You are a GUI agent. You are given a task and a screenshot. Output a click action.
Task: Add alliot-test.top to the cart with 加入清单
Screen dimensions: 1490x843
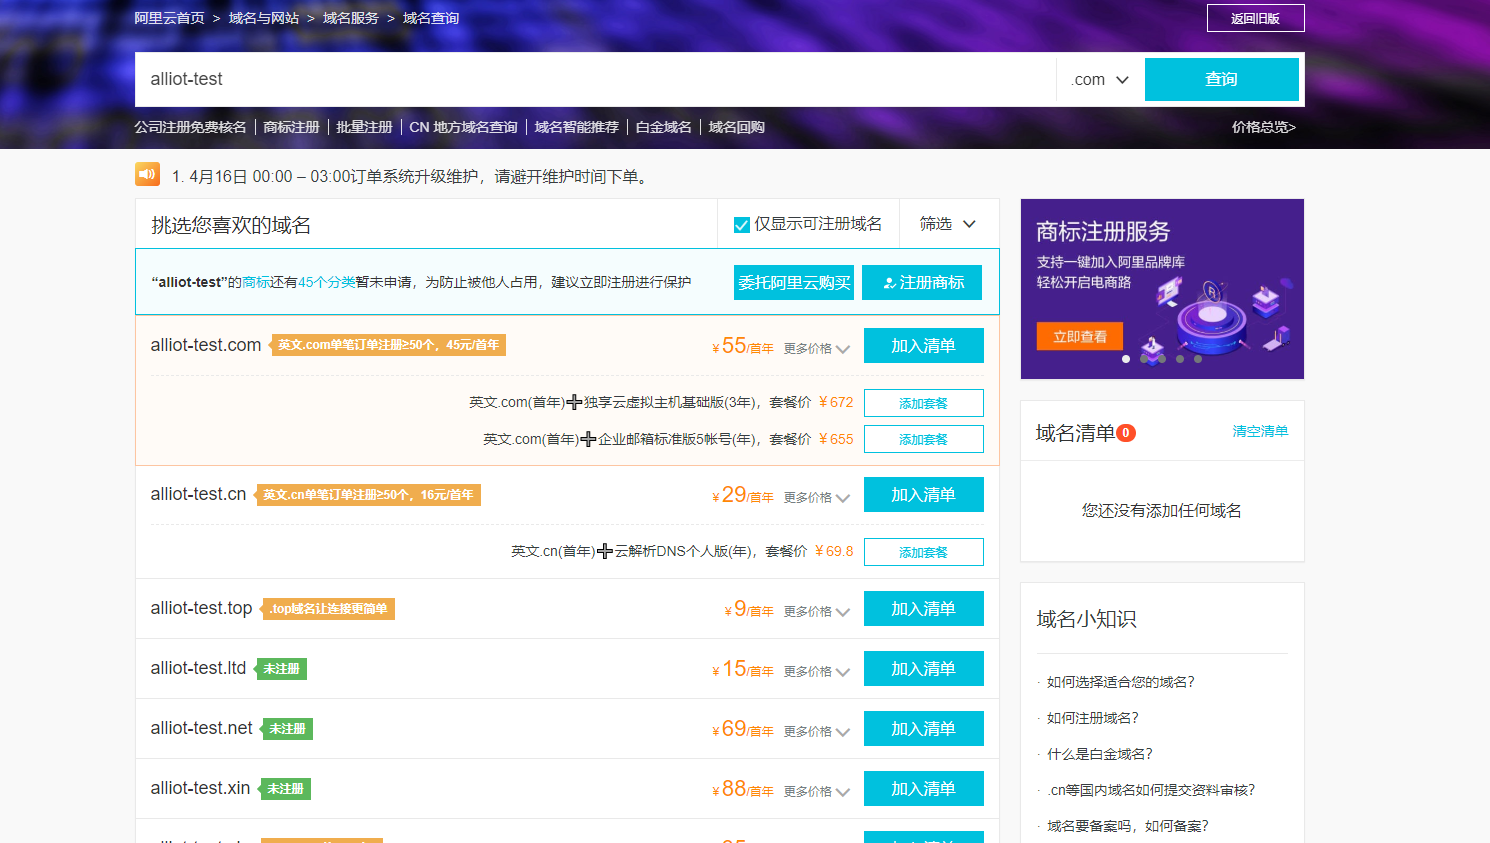(x=923, y=608)
